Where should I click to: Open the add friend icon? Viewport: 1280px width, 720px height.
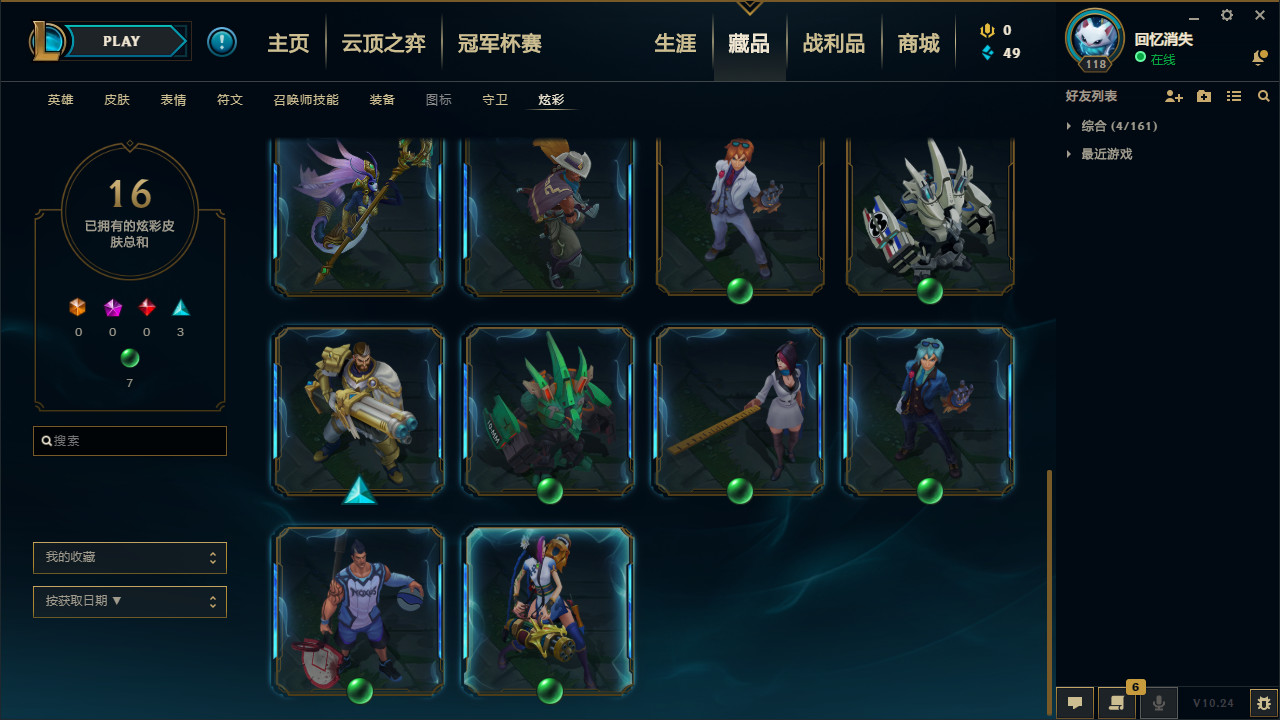pos(1174,96)
